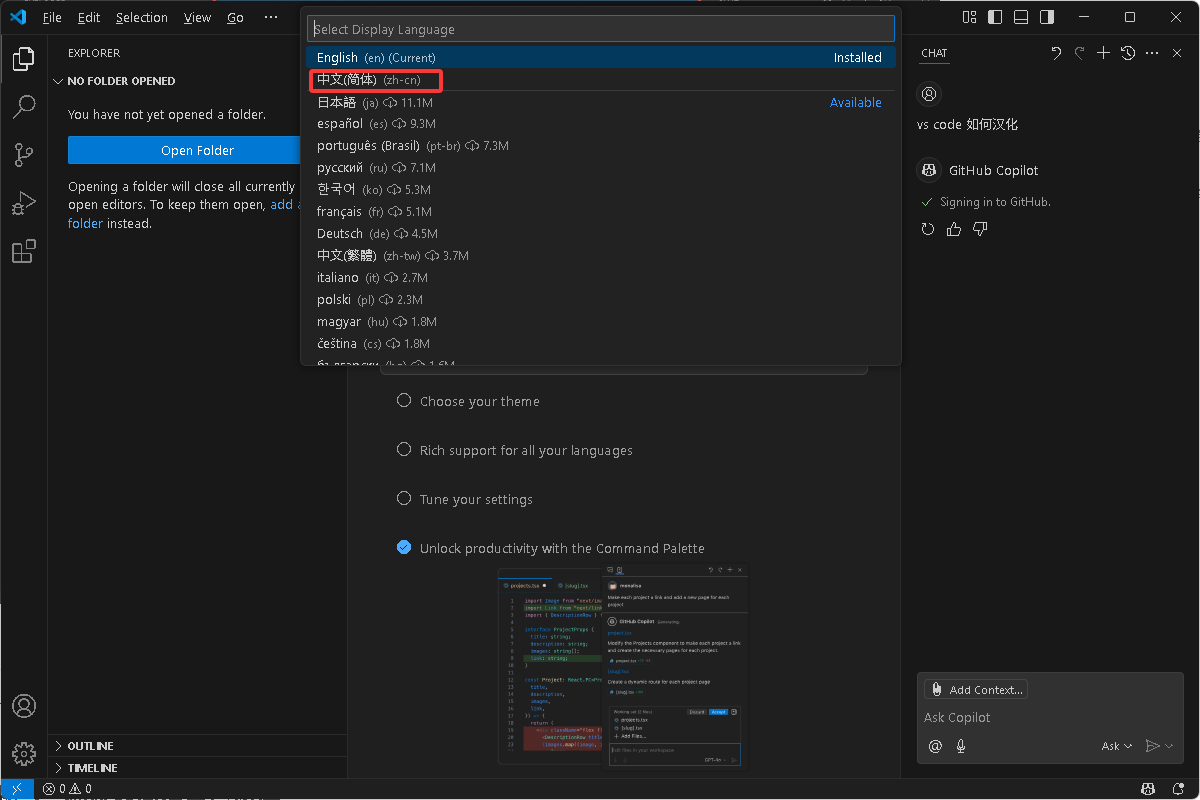Select English (en) current language

pos(601,57)
